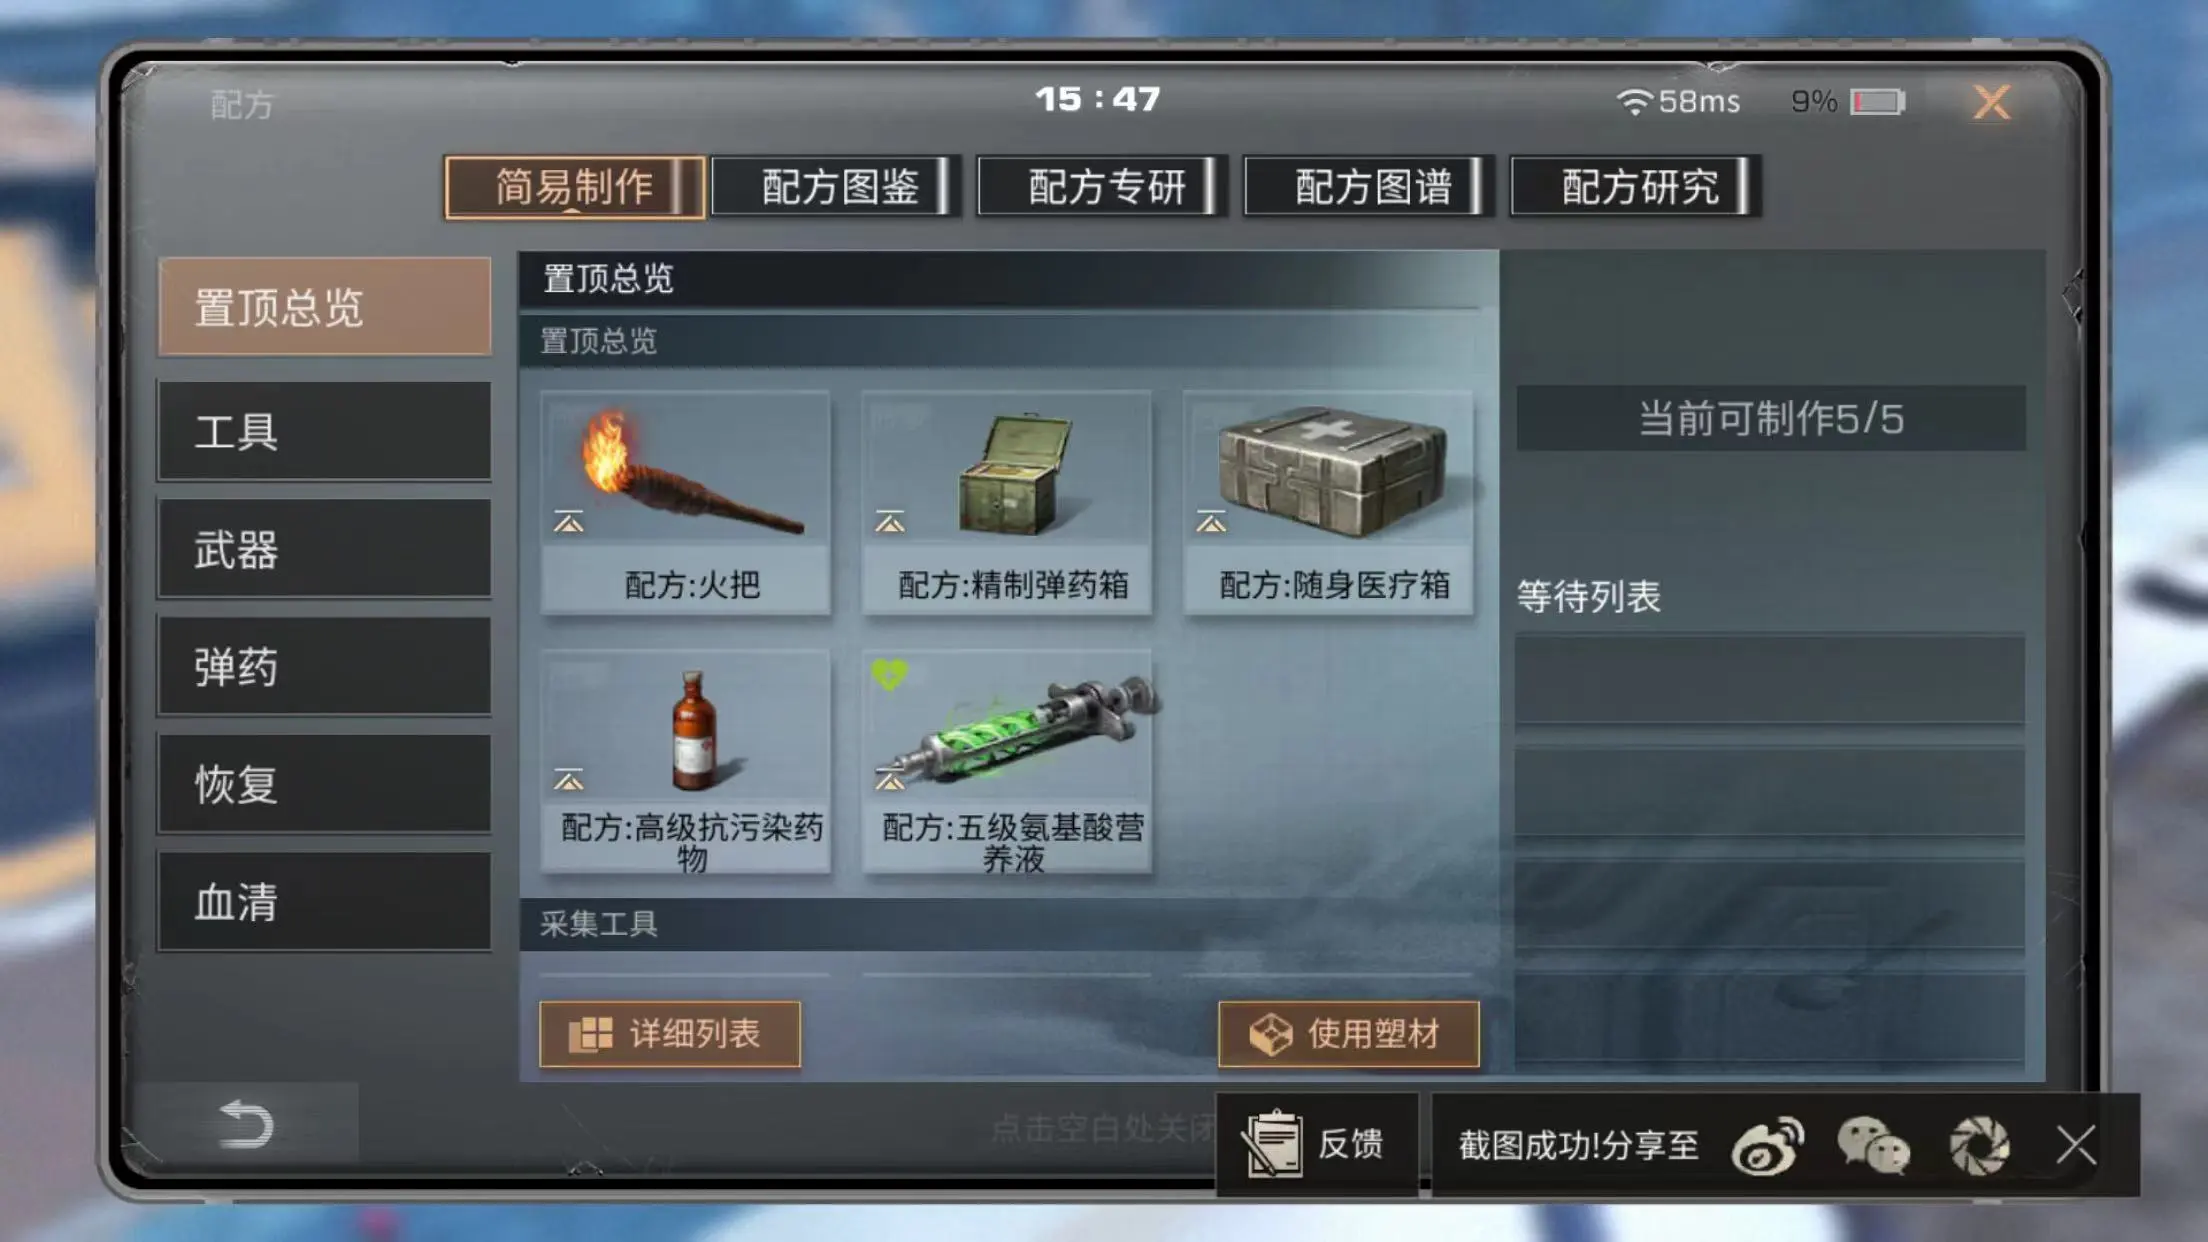Unpin the 高级抗污染药物 recipe

569,780
